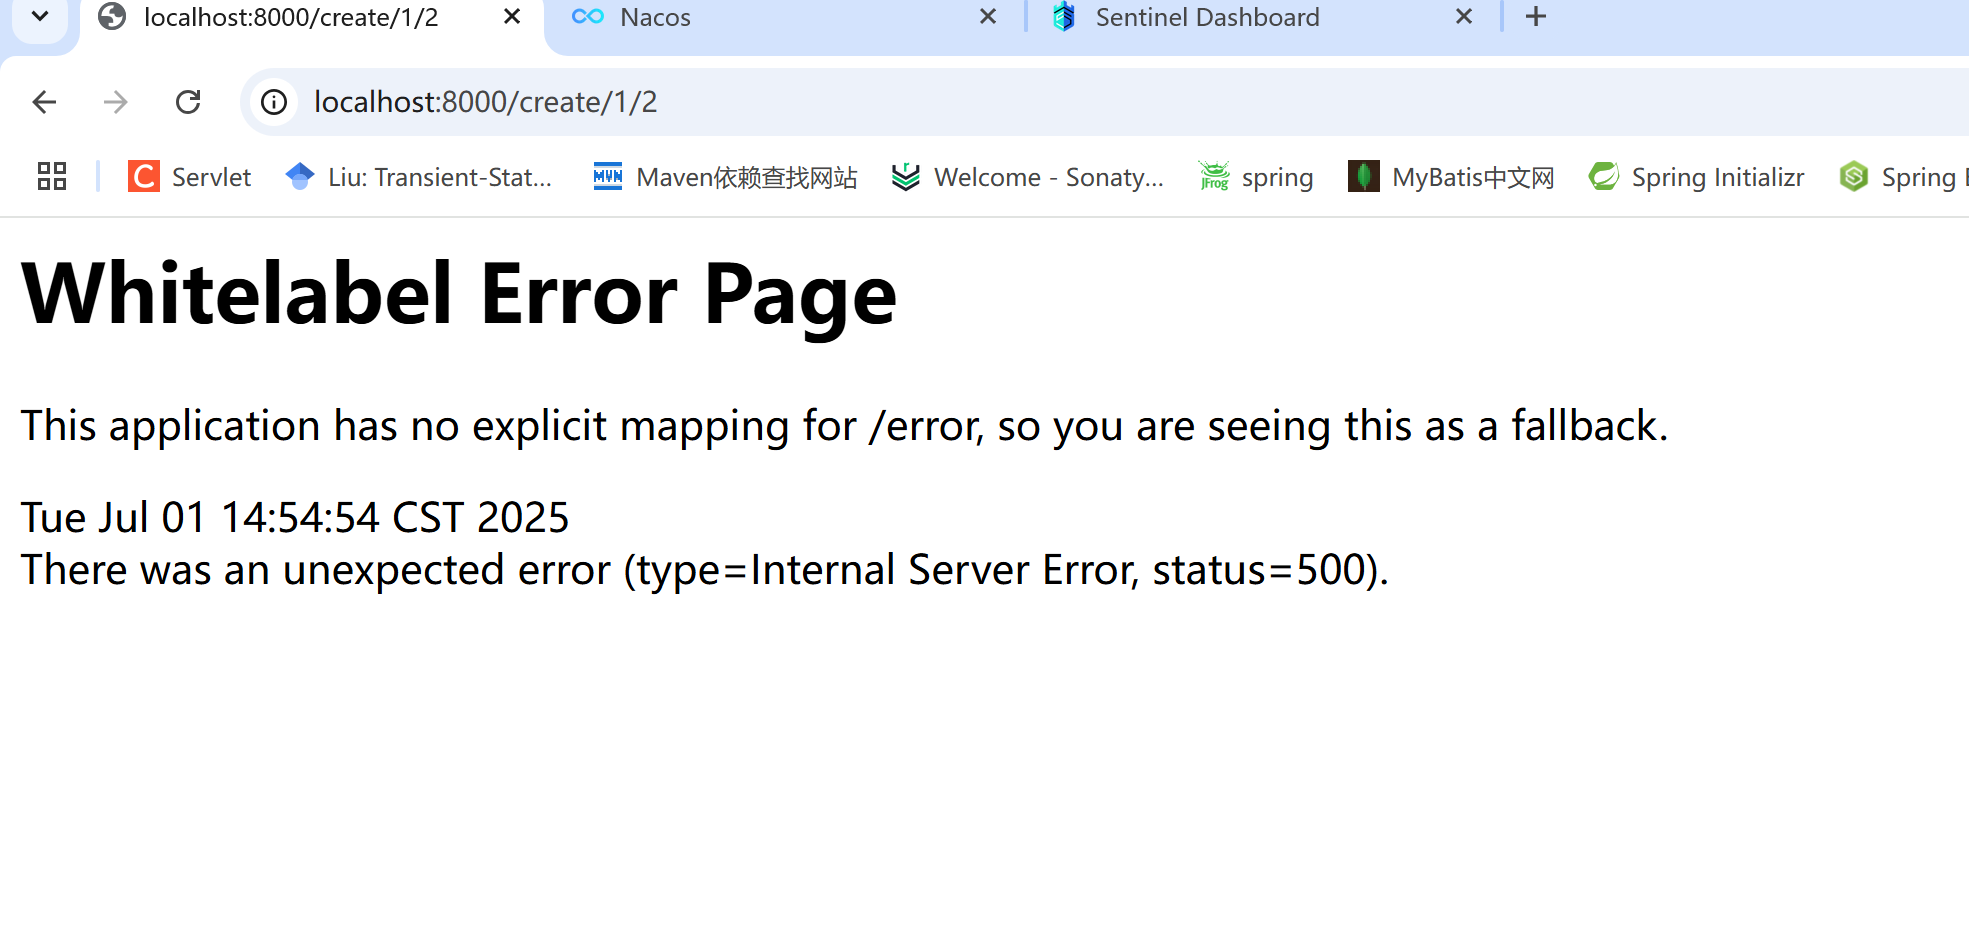Click the JFrog frog bookmark icon

tap(1214, 176)
